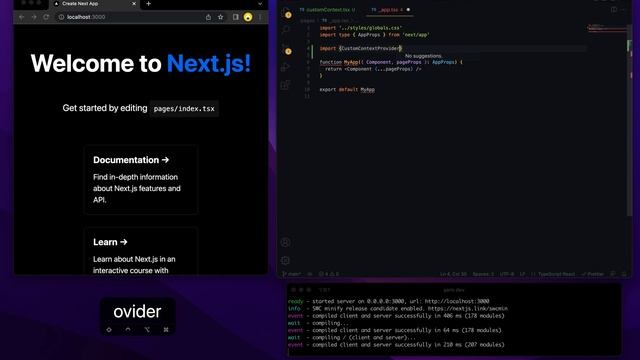
Task: Bookmark the page with the star icon
Action: [220, 17]
